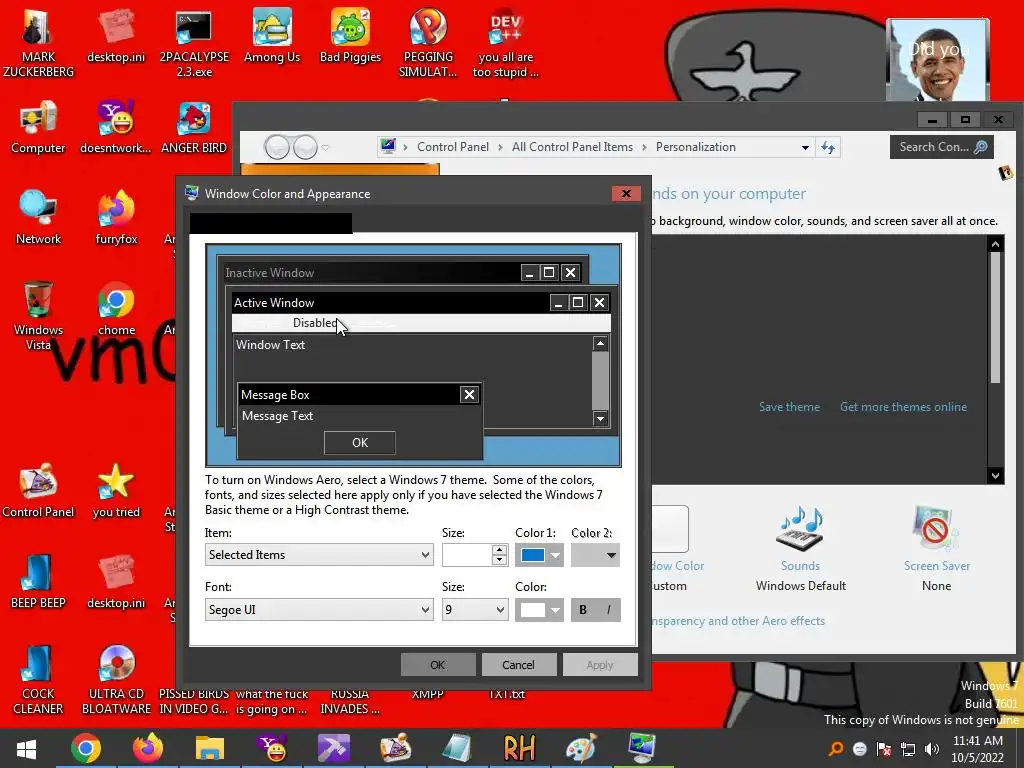Close the Window Color and Appearance dialog
Screen dimensions: 1024x768
coord(626,193)
